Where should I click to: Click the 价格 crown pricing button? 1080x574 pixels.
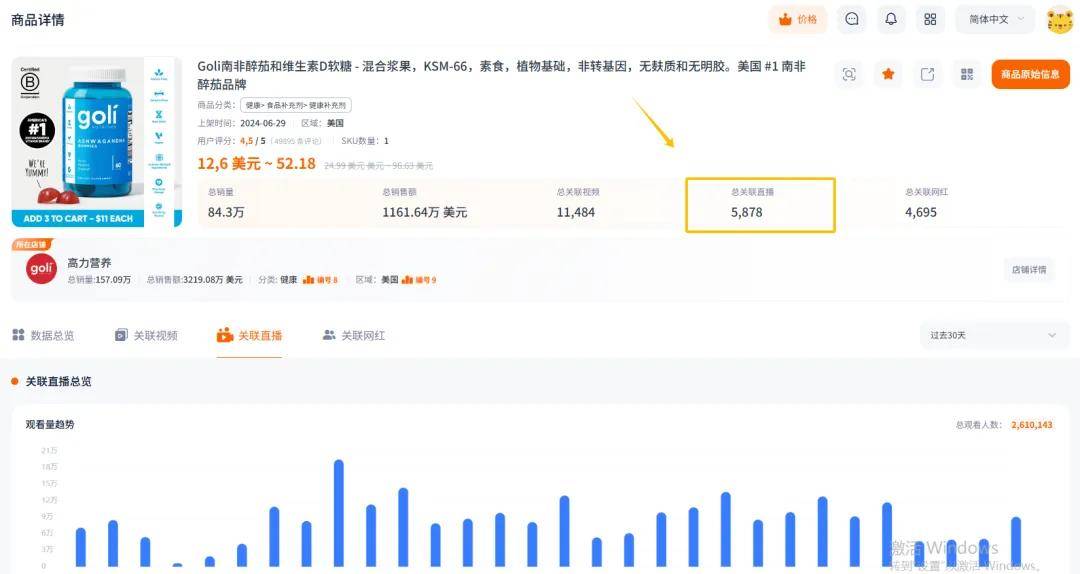click(798, 19)
